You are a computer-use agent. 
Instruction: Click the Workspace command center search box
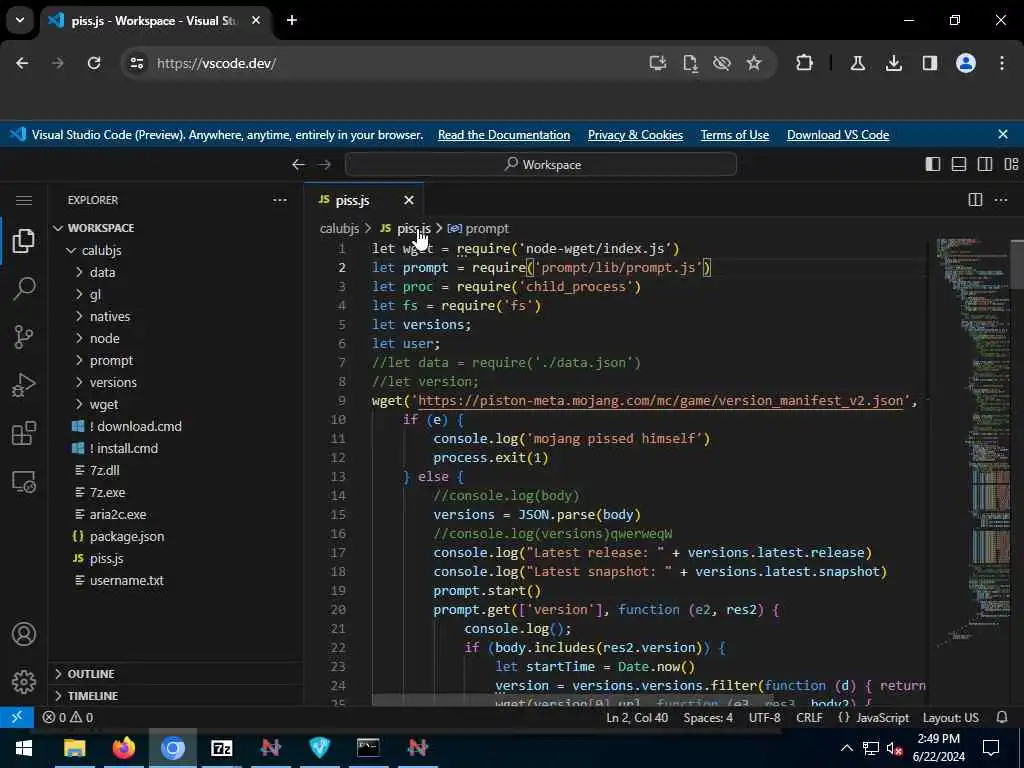click(541, 165)
